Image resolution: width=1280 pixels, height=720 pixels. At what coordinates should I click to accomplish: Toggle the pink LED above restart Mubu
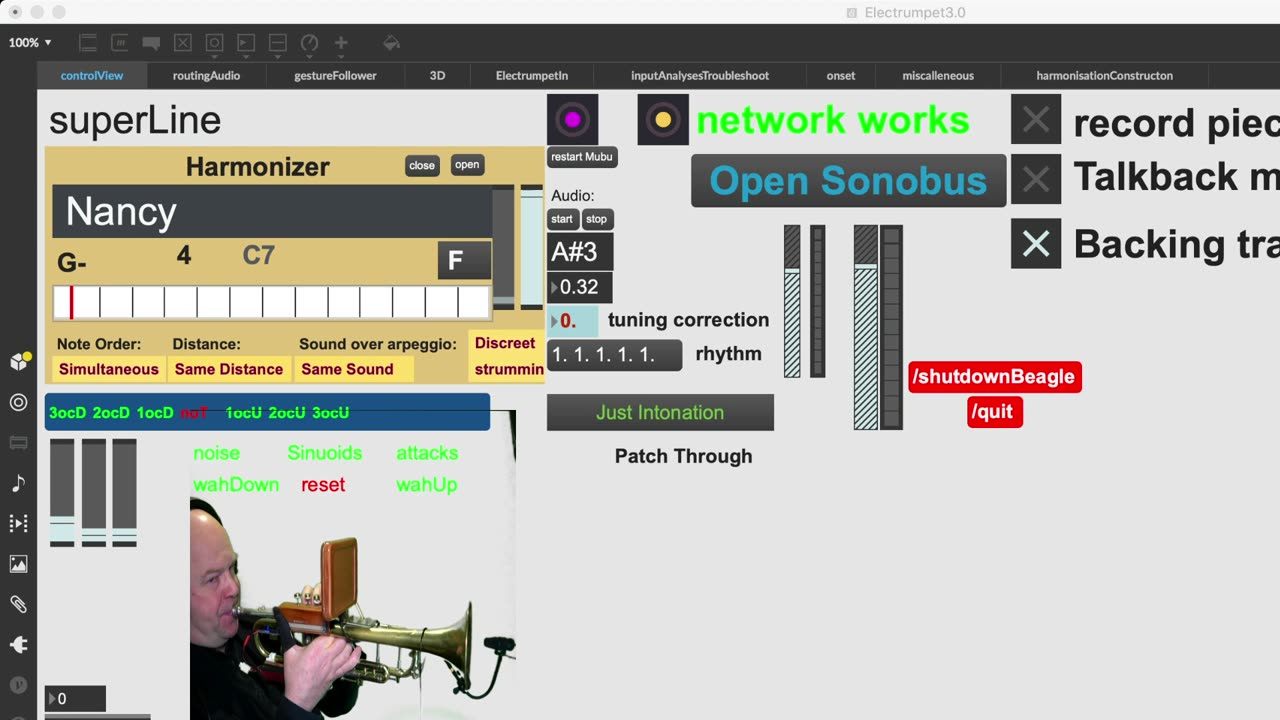[572, 119]
